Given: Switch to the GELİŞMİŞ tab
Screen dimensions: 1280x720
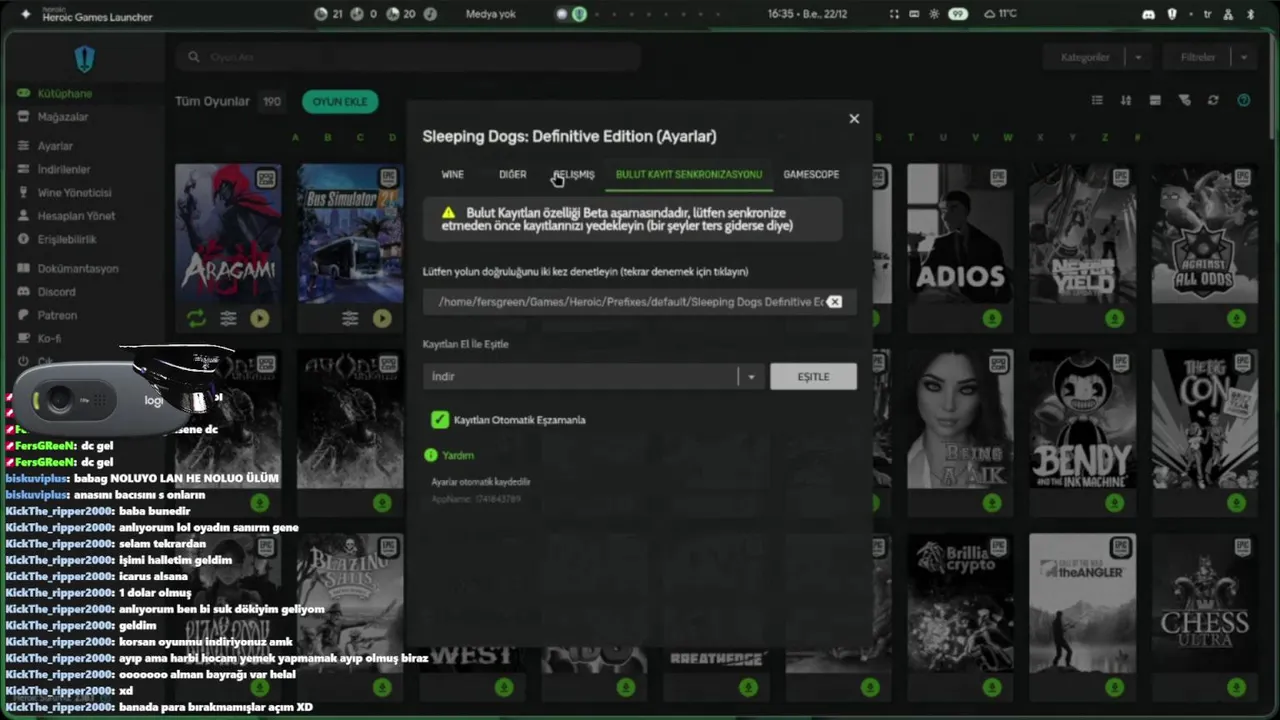Looking at the screenshot, I should pos(574,174).
